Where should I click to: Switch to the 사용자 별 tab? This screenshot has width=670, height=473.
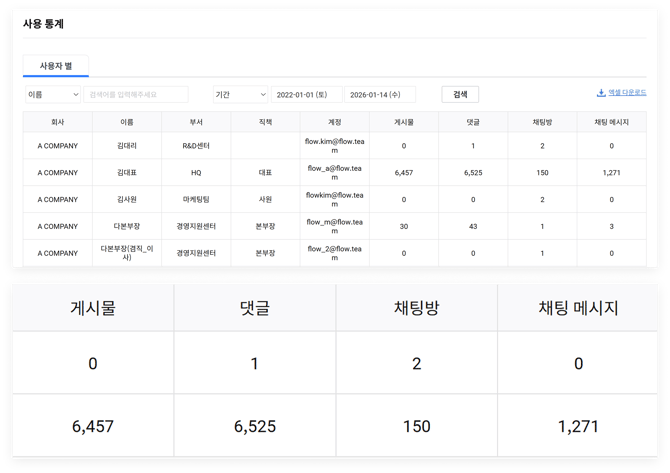[x=56, y=66]
